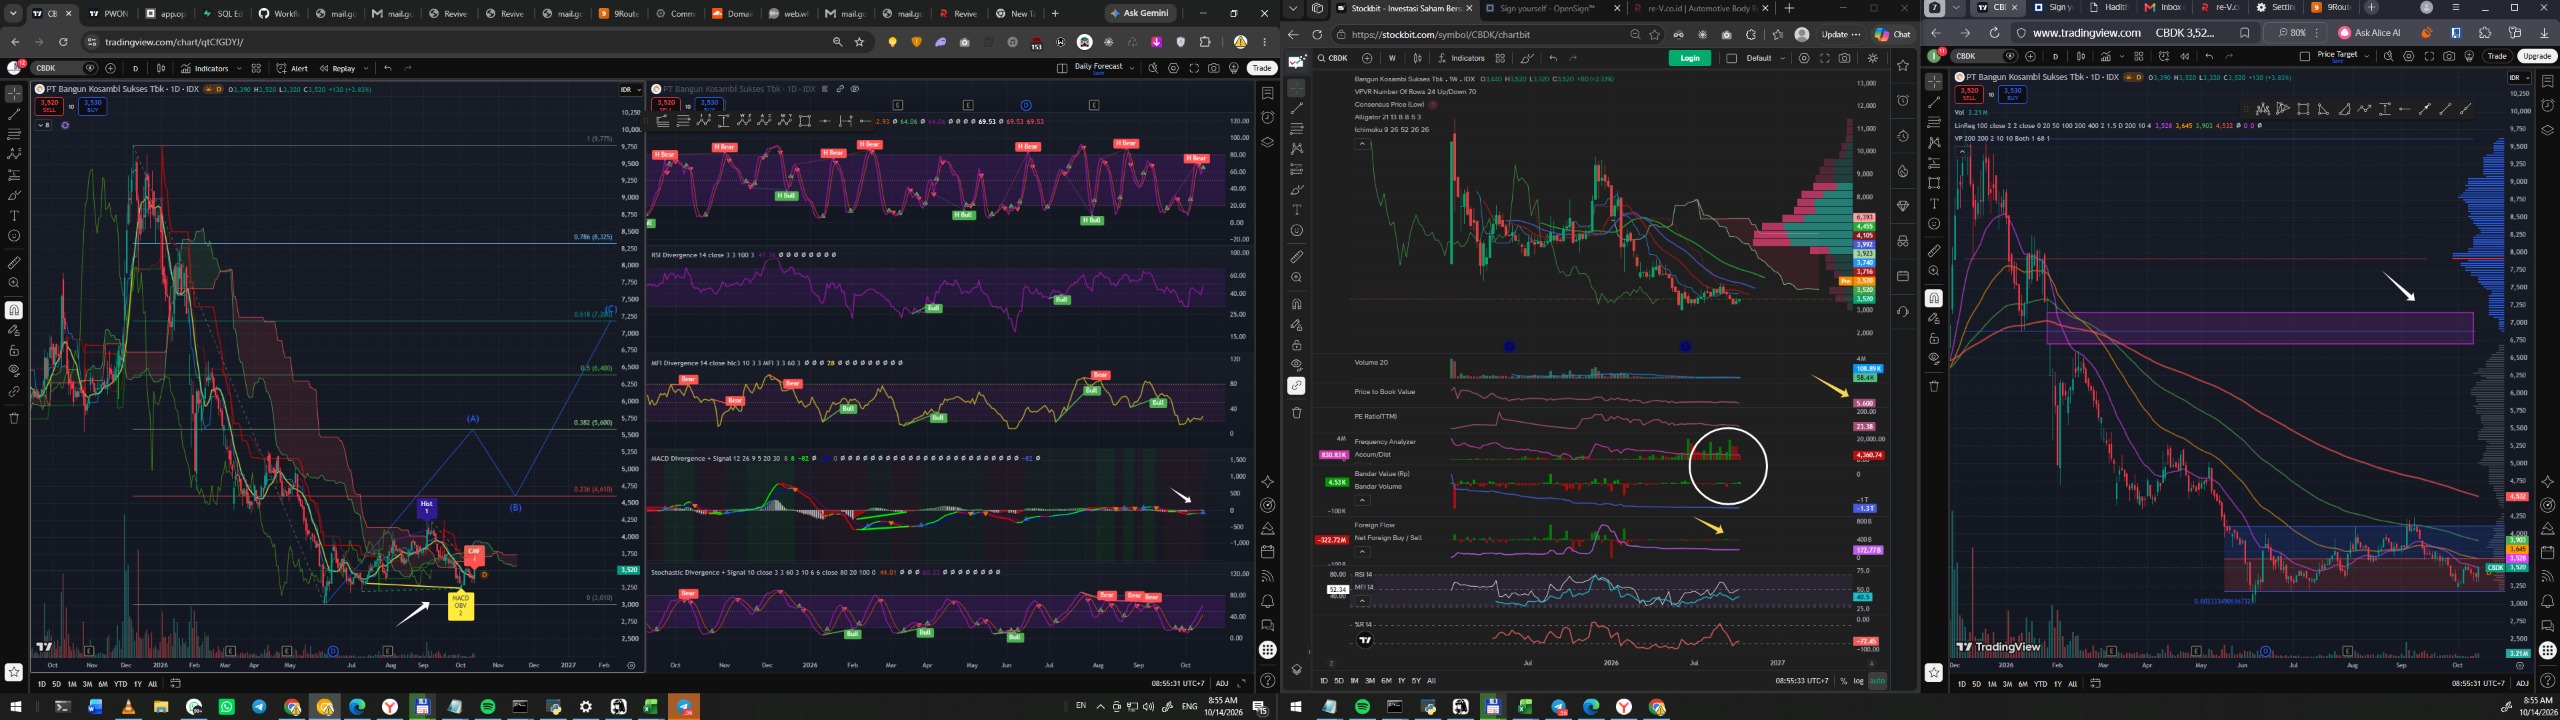The height and width of the screenshot is (720, 2560).
Task: Select All range in left TradingView bottom bar
Action: click(x=152, y=684)
